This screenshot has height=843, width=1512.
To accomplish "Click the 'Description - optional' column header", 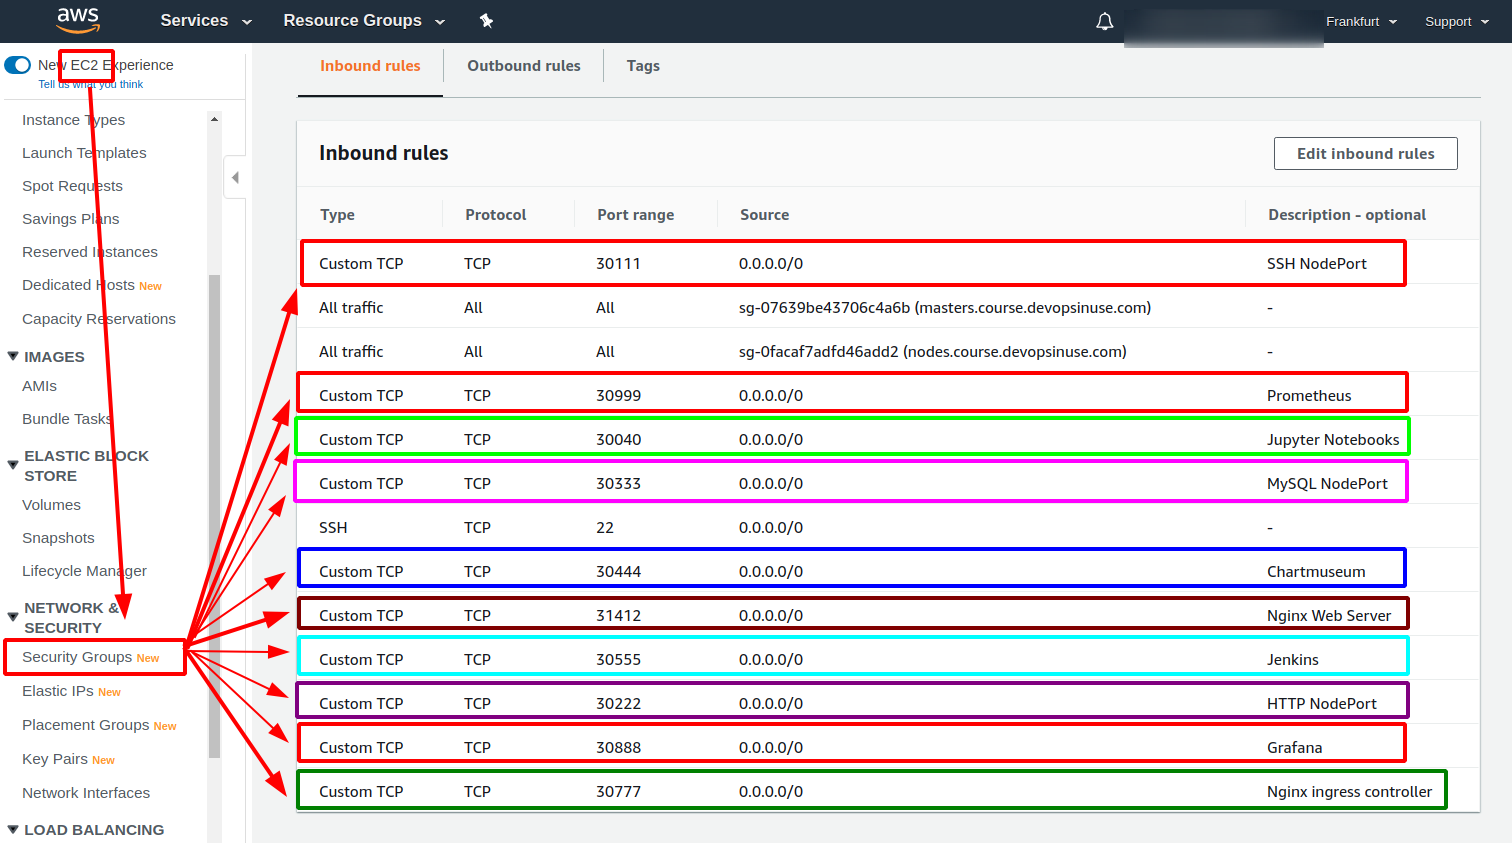I will pyautogui.click(x=1347, y=215).
